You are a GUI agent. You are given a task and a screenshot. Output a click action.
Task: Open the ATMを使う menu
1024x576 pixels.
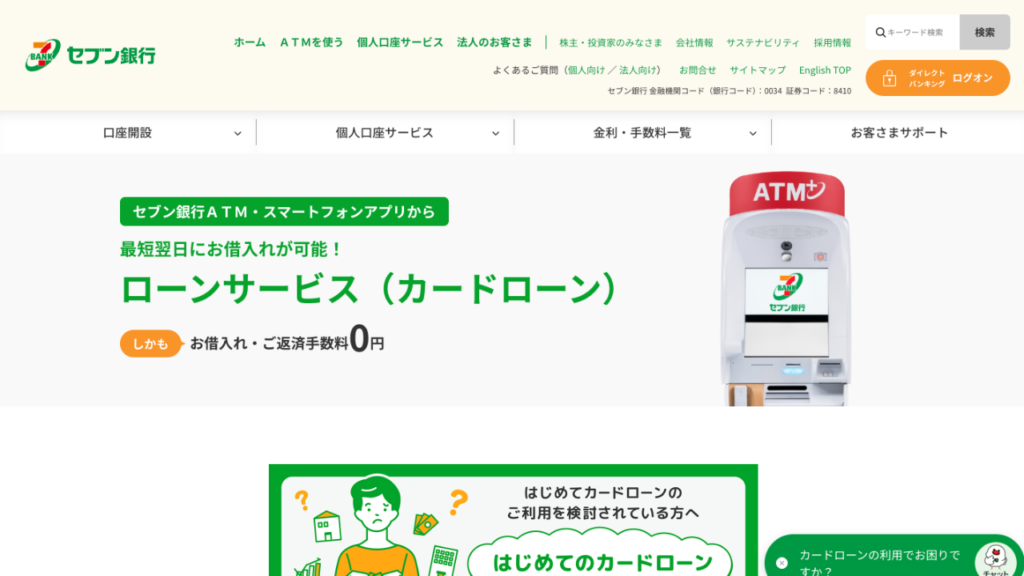tap(311, 43)
